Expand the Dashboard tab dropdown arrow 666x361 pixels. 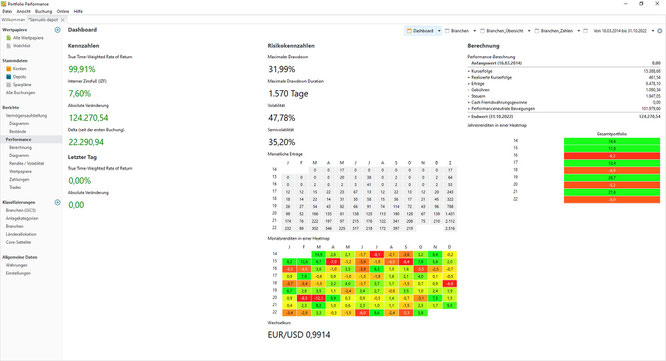coord(439,31)
